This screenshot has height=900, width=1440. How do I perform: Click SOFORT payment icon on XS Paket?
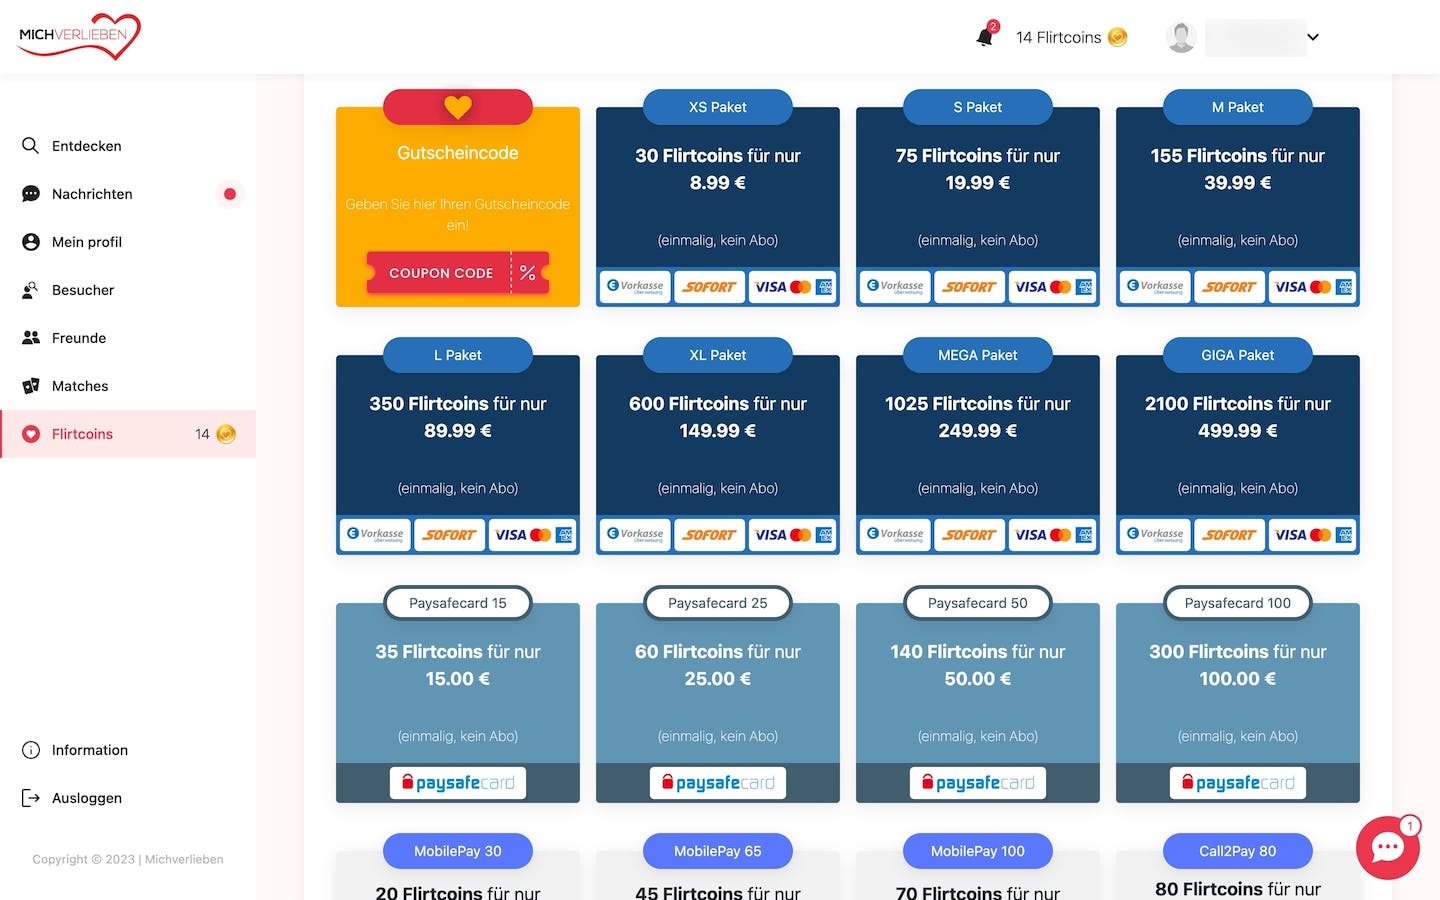[709, 287]
